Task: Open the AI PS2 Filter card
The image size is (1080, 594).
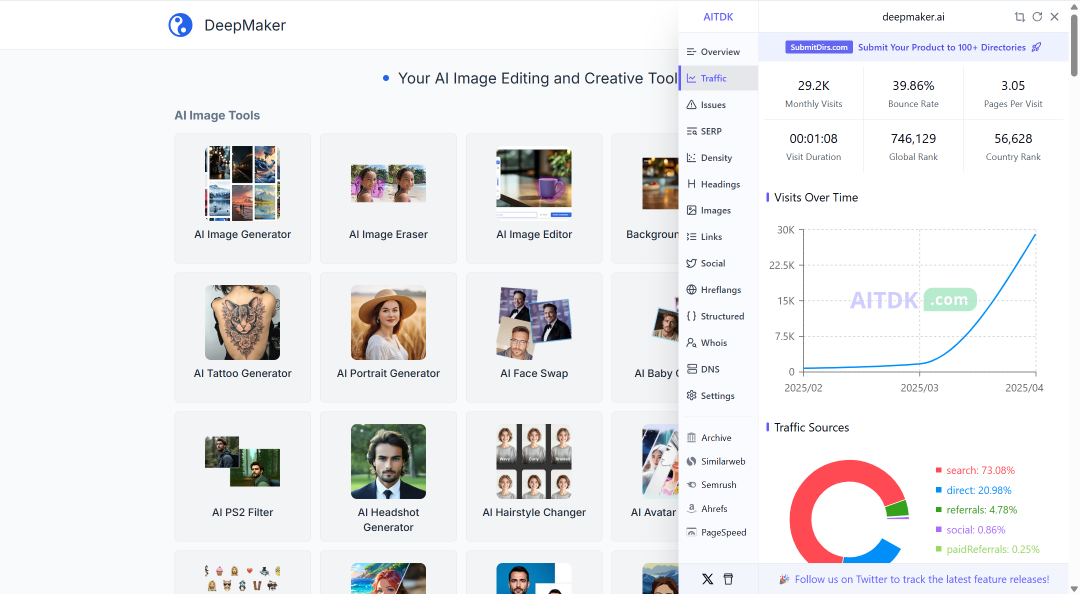Action: 242,476
